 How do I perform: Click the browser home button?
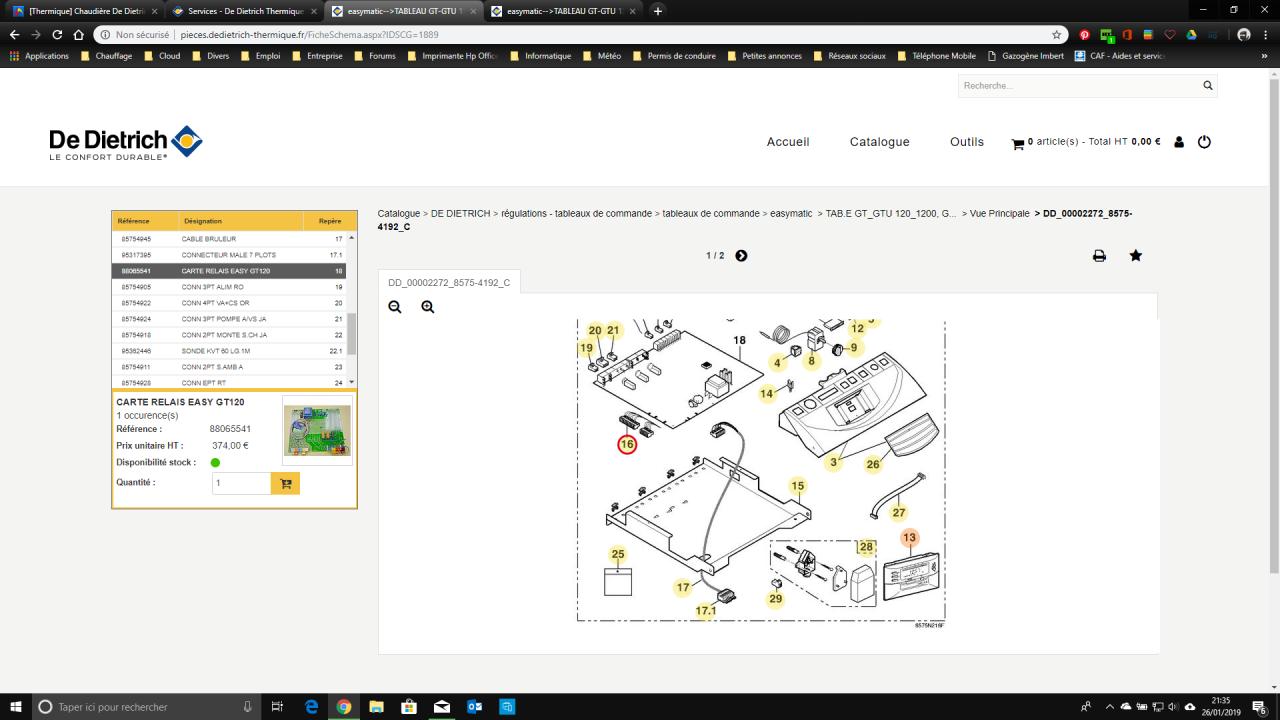click(x=79, y=34)
